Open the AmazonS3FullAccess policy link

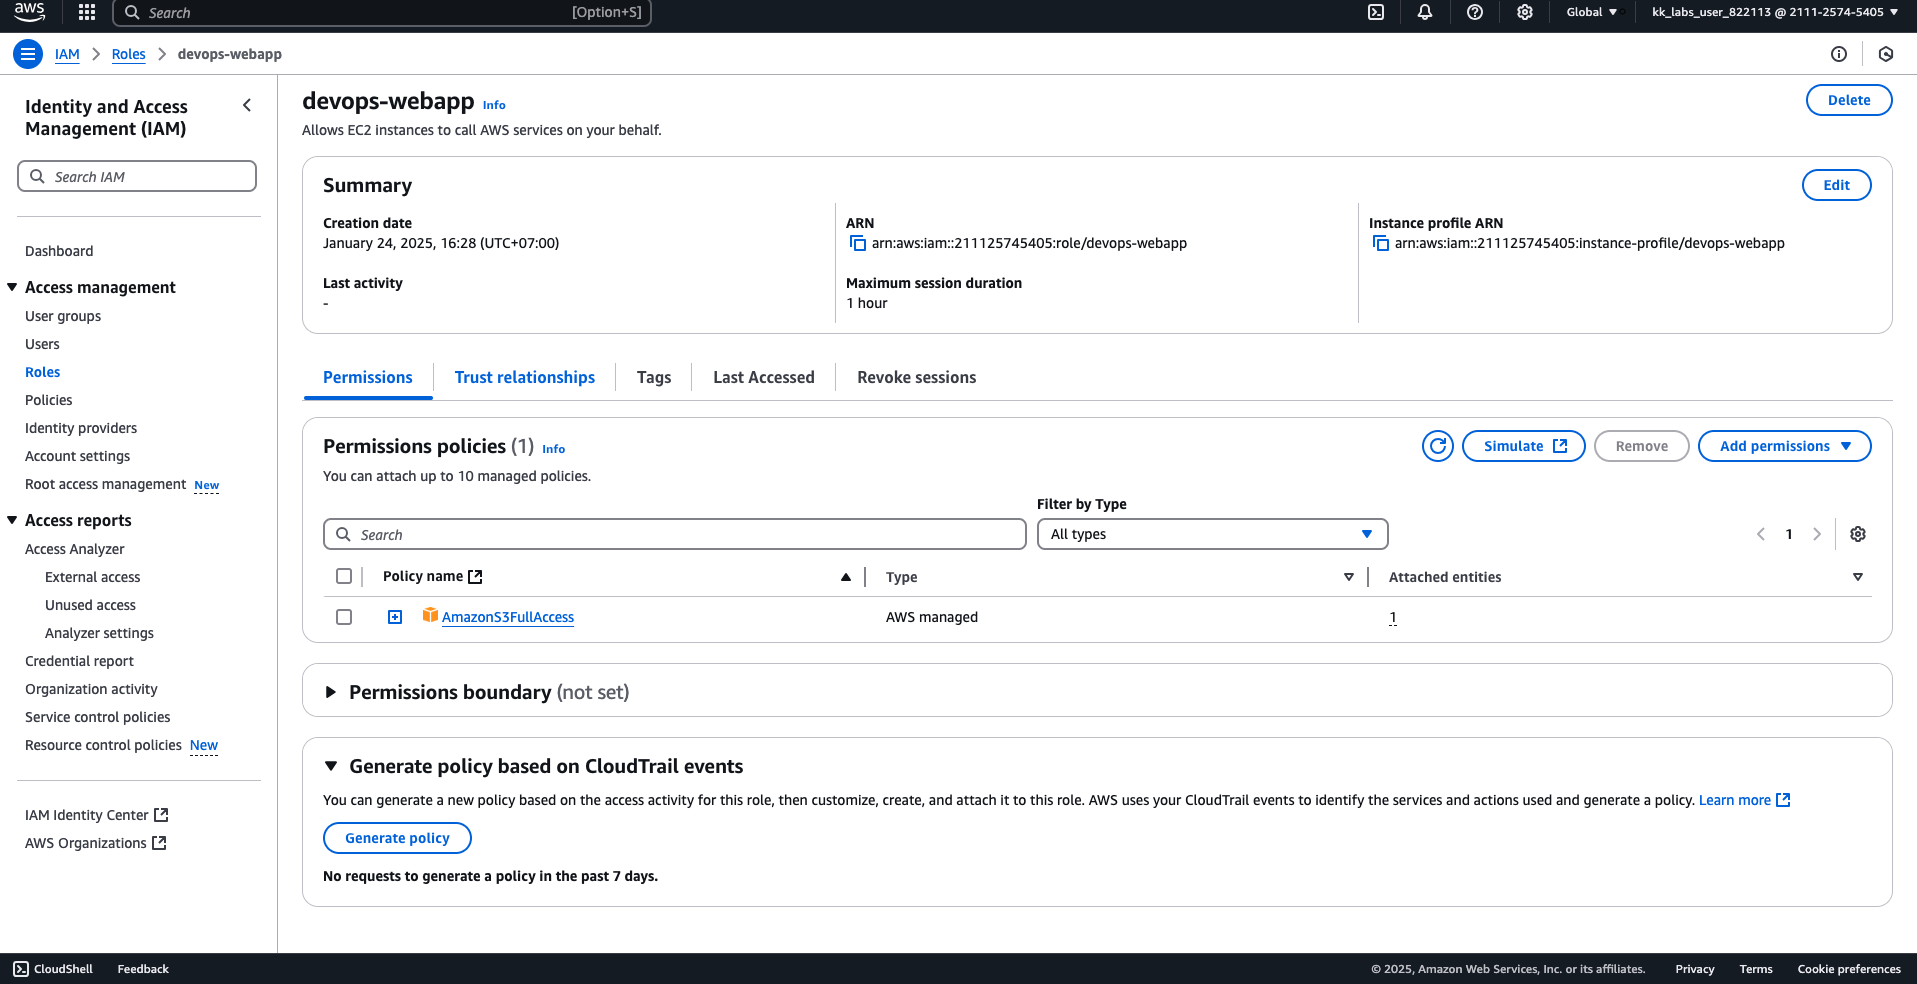coord(508,617)
